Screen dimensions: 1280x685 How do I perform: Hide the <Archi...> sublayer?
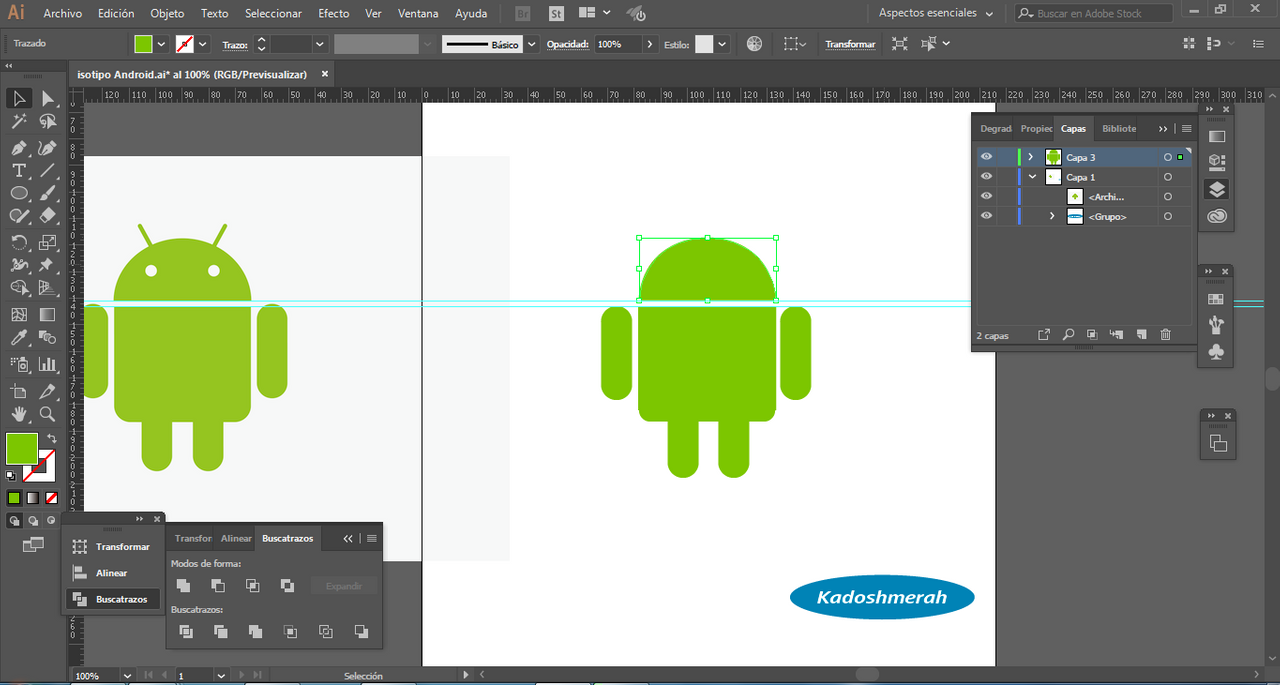[987, 196]
